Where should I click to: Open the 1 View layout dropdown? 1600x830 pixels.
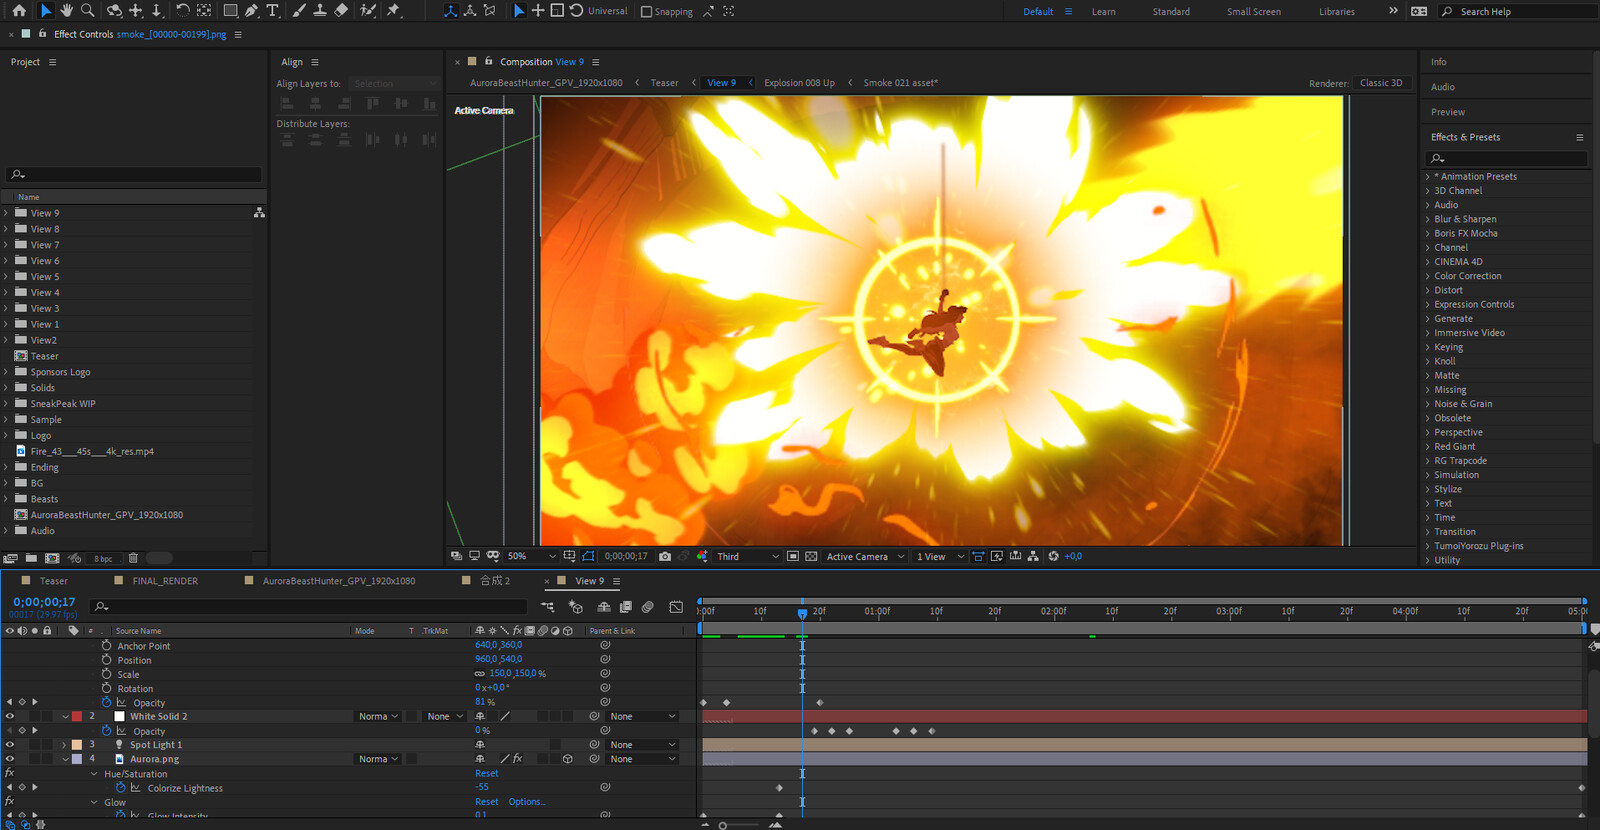coord(940,556)
